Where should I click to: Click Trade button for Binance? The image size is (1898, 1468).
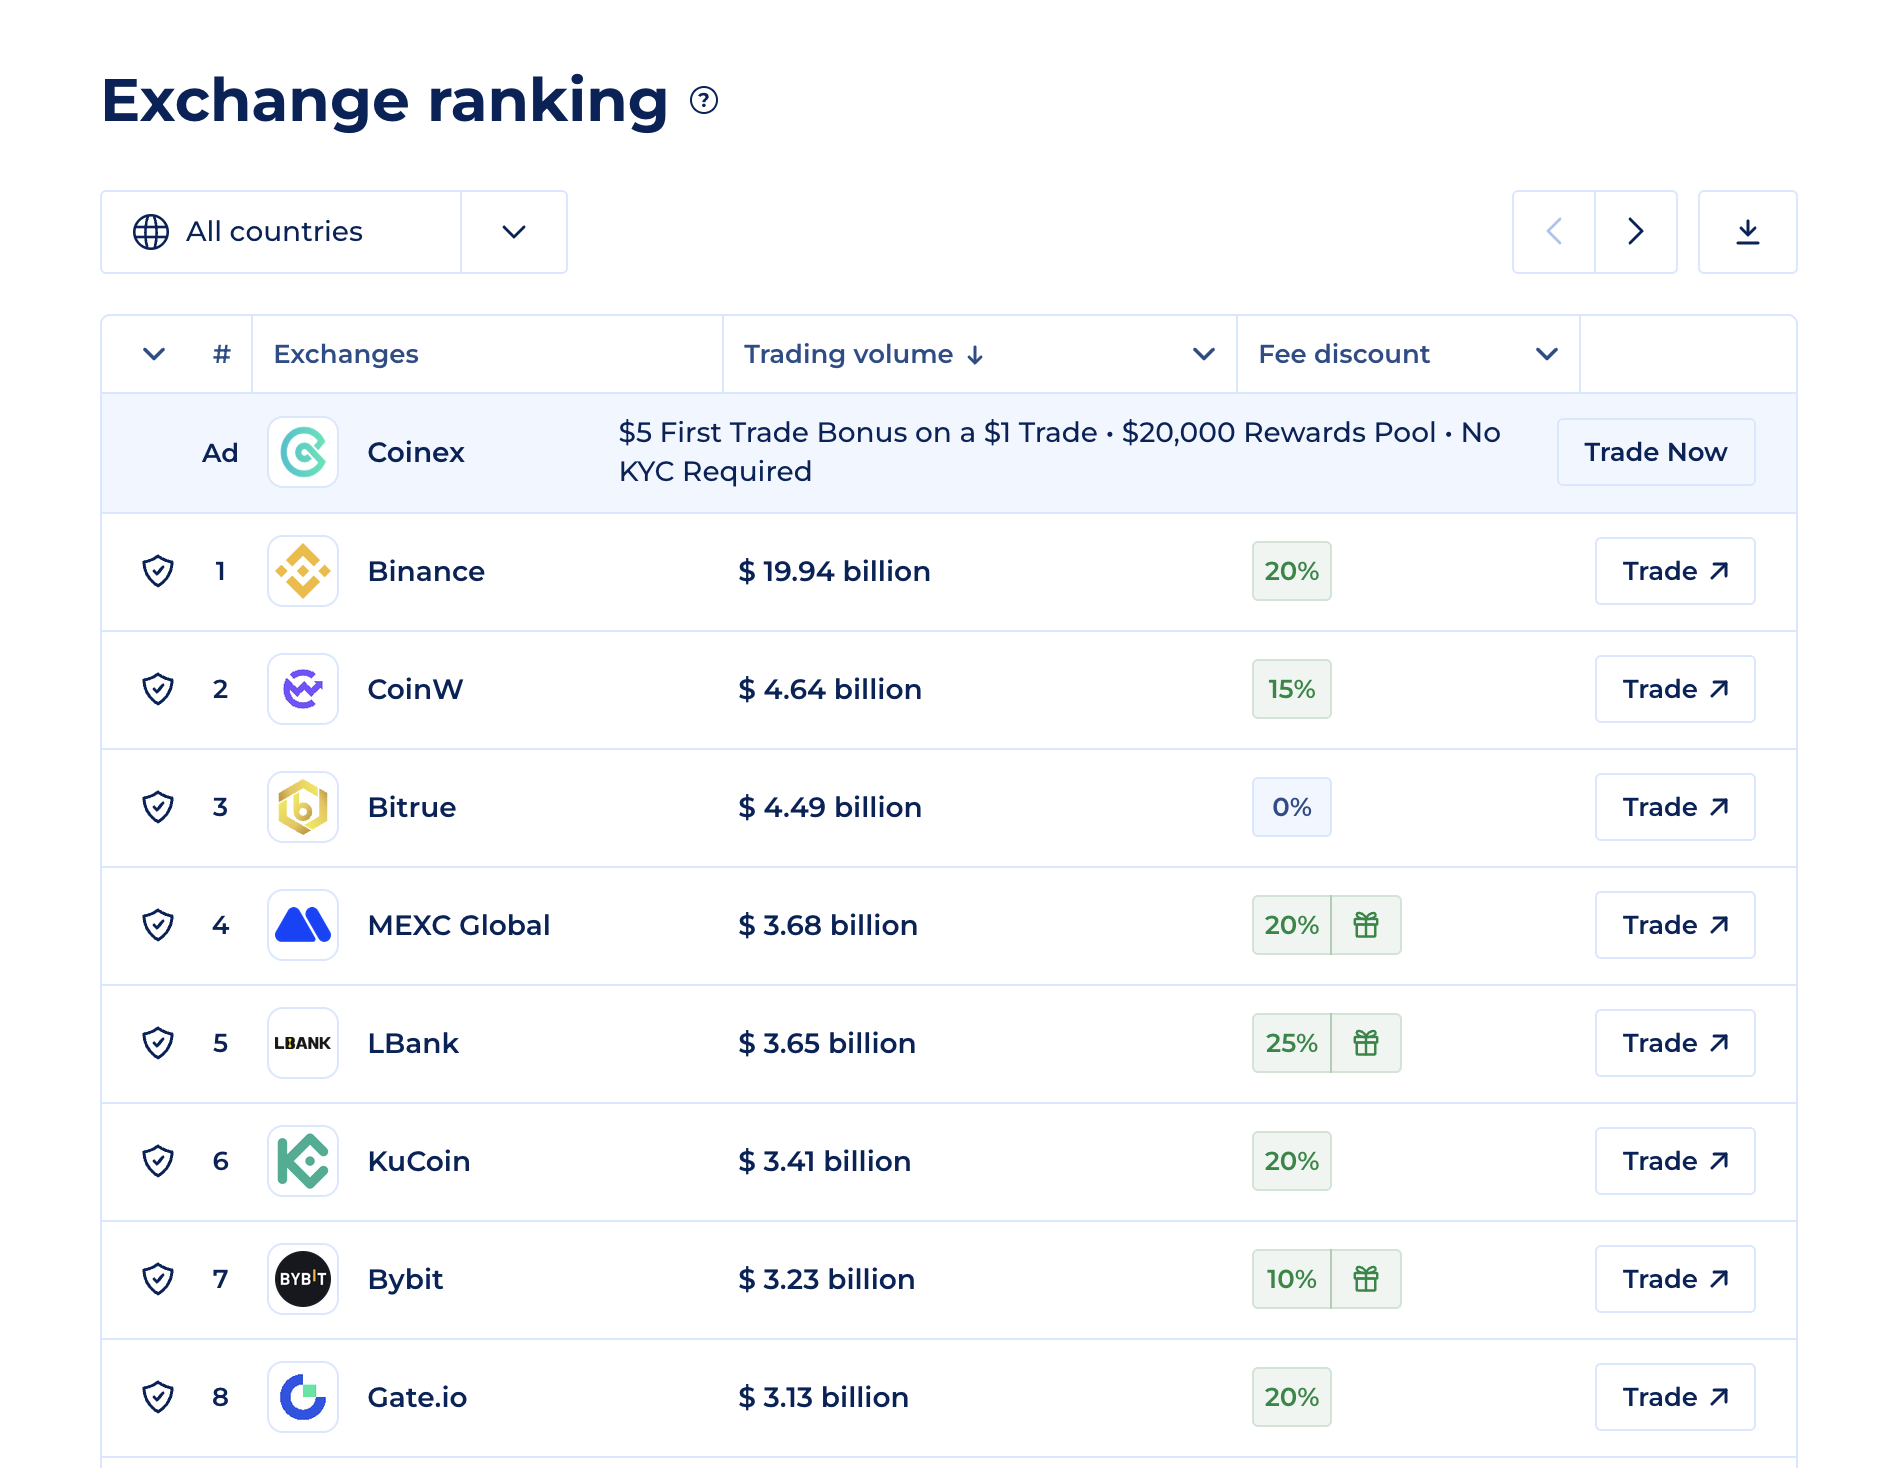1675,571
